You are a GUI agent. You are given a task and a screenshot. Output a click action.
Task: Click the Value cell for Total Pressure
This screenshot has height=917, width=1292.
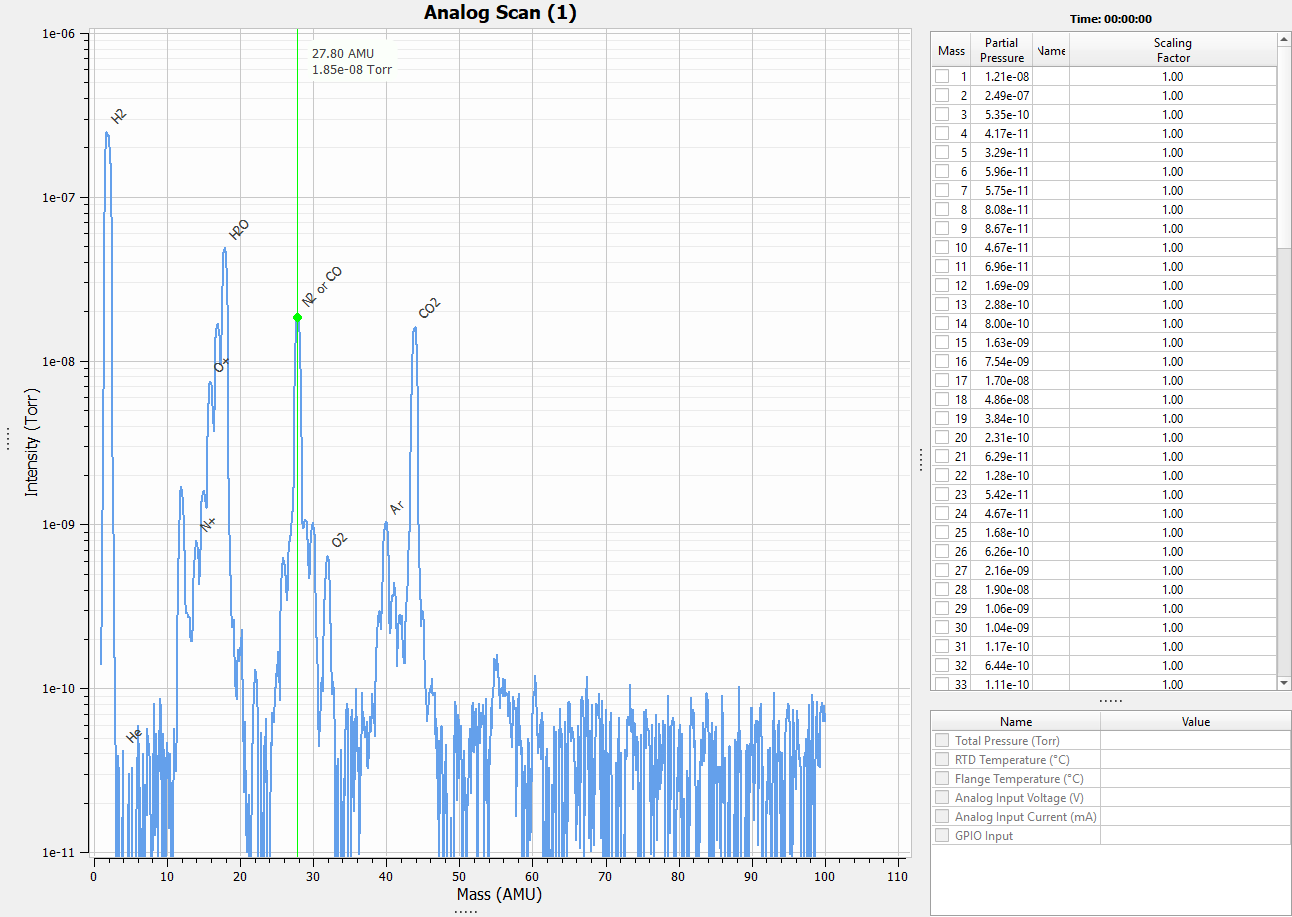(x=1195, y=741)
